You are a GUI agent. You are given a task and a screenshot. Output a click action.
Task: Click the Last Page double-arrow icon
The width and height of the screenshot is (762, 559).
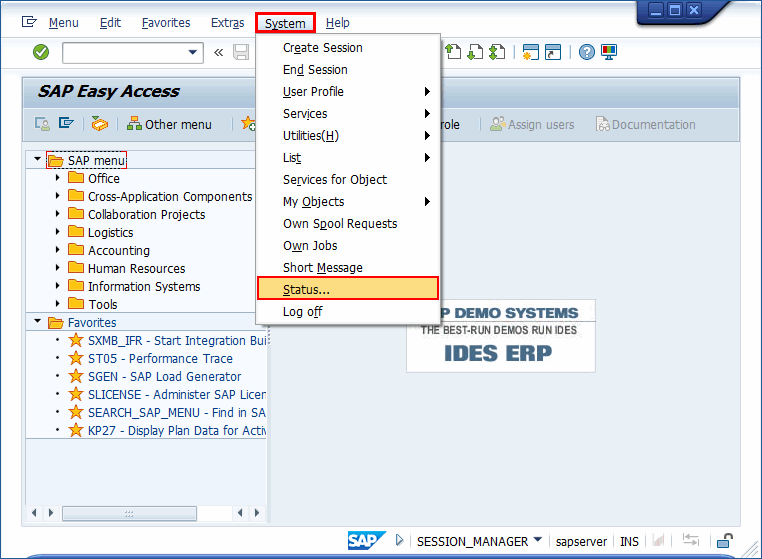click(497, 52)
